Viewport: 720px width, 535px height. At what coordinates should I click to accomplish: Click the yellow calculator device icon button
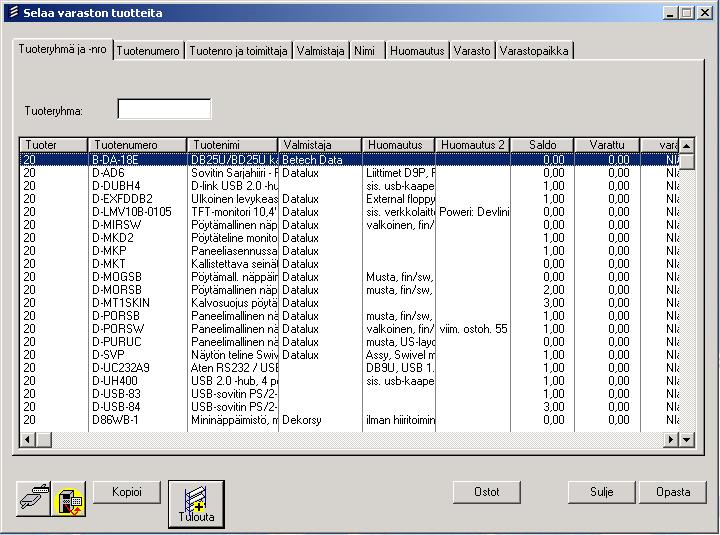pos(68,498)
